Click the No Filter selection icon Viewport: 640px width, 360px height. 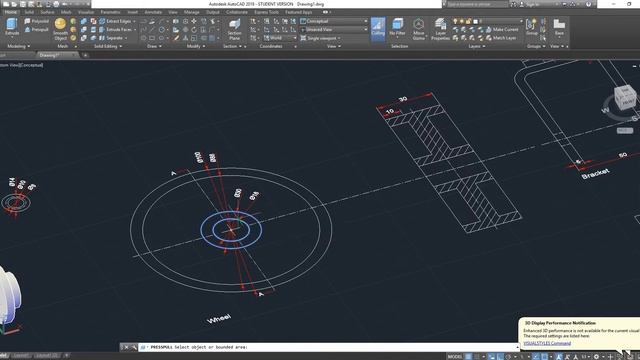tap(397, 27)
